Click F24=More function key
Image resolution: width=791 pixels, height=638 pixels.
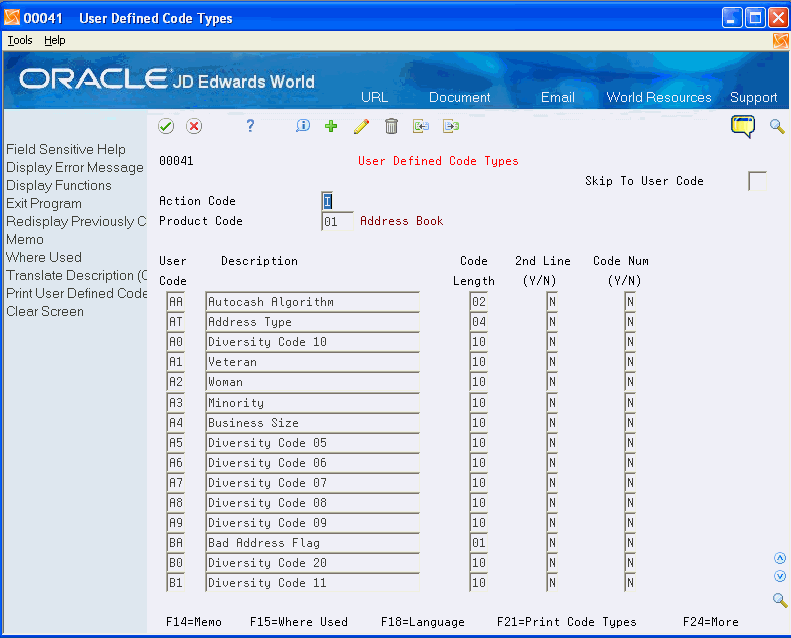pyautogui.click(x=710, y=622)
